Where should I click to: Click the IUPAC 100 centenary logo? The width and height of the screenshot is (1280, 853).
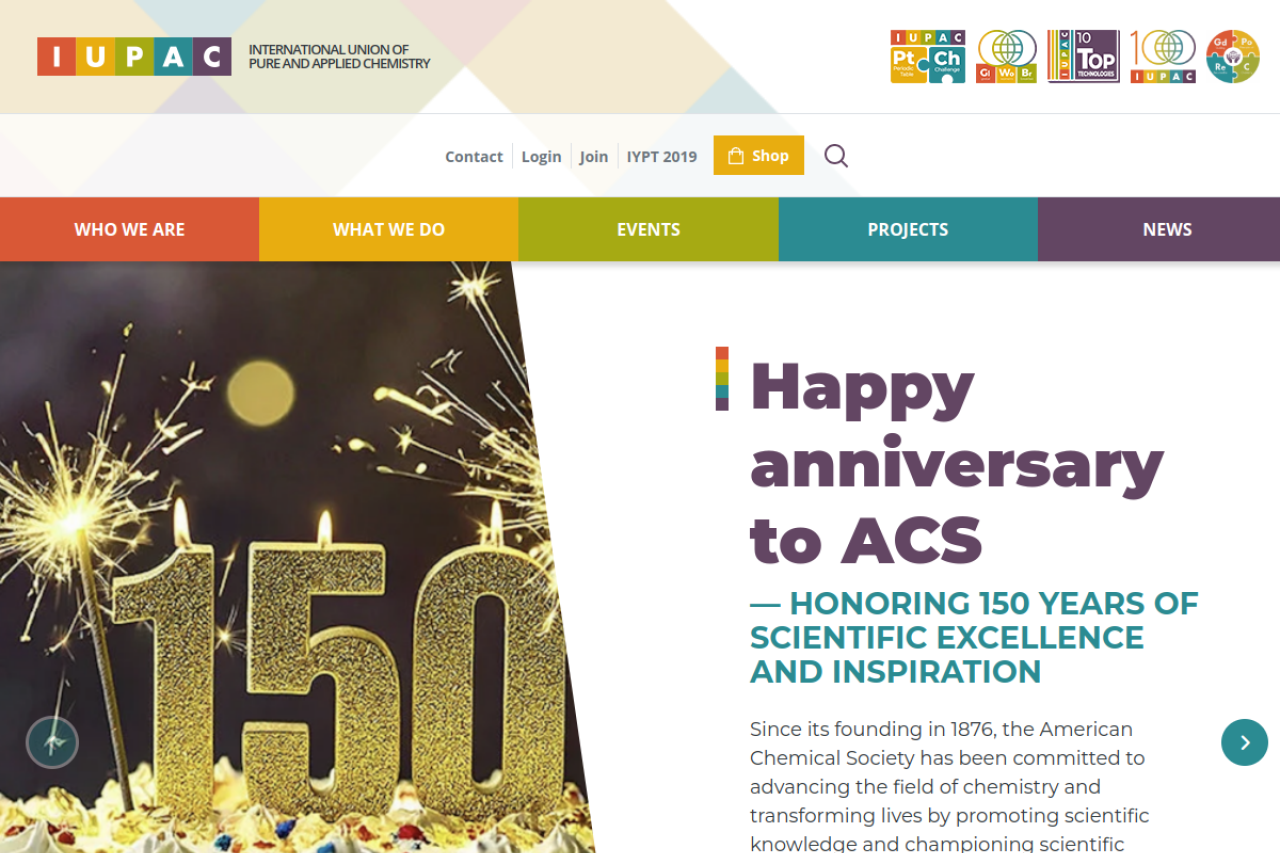(1163, 56)
